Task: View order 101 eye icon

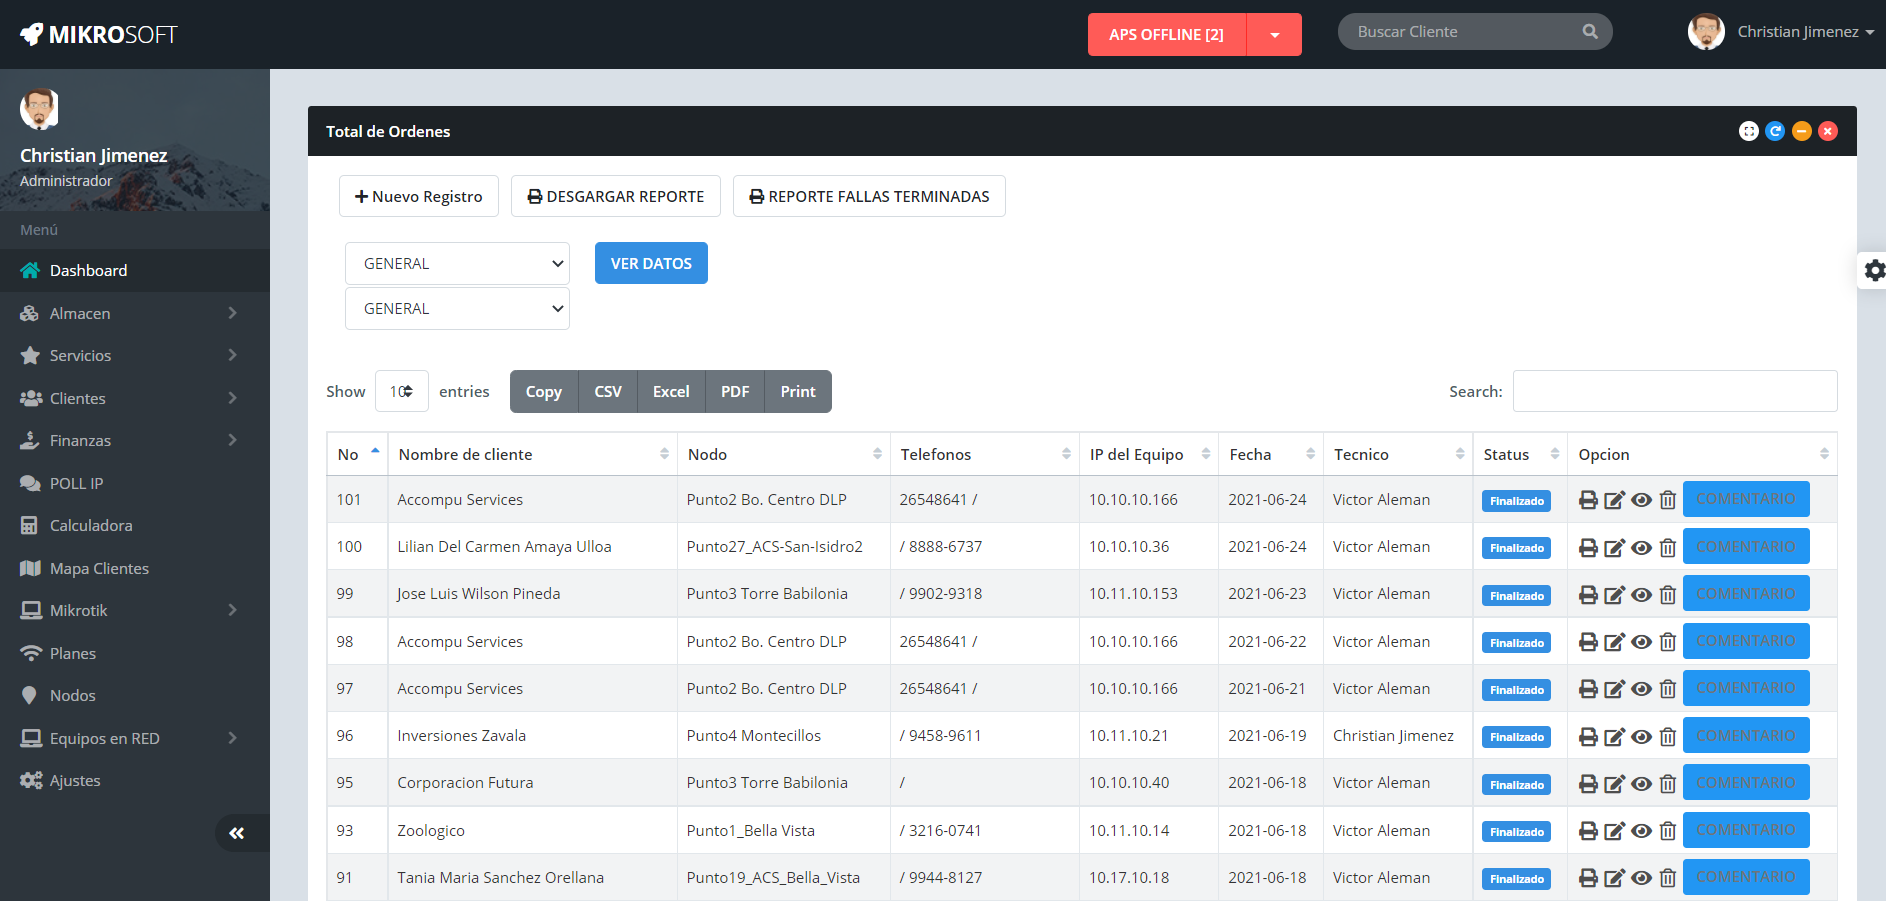Action: 1641,500
